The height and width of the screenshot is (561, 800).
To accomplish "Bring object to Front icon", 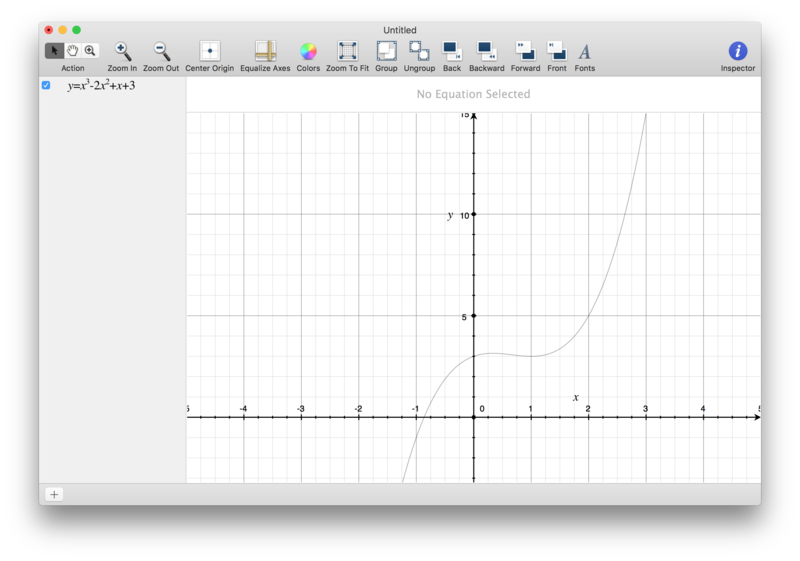I will (x=557, y=51).
